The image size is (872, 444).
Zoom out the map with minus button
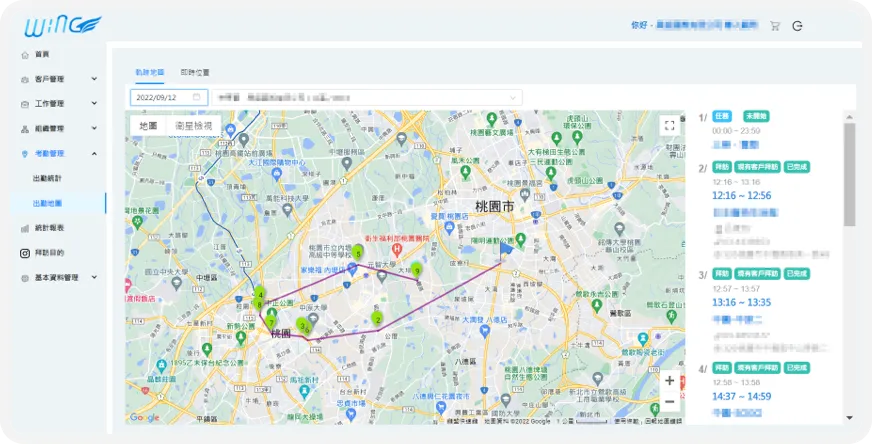[670, 402]
